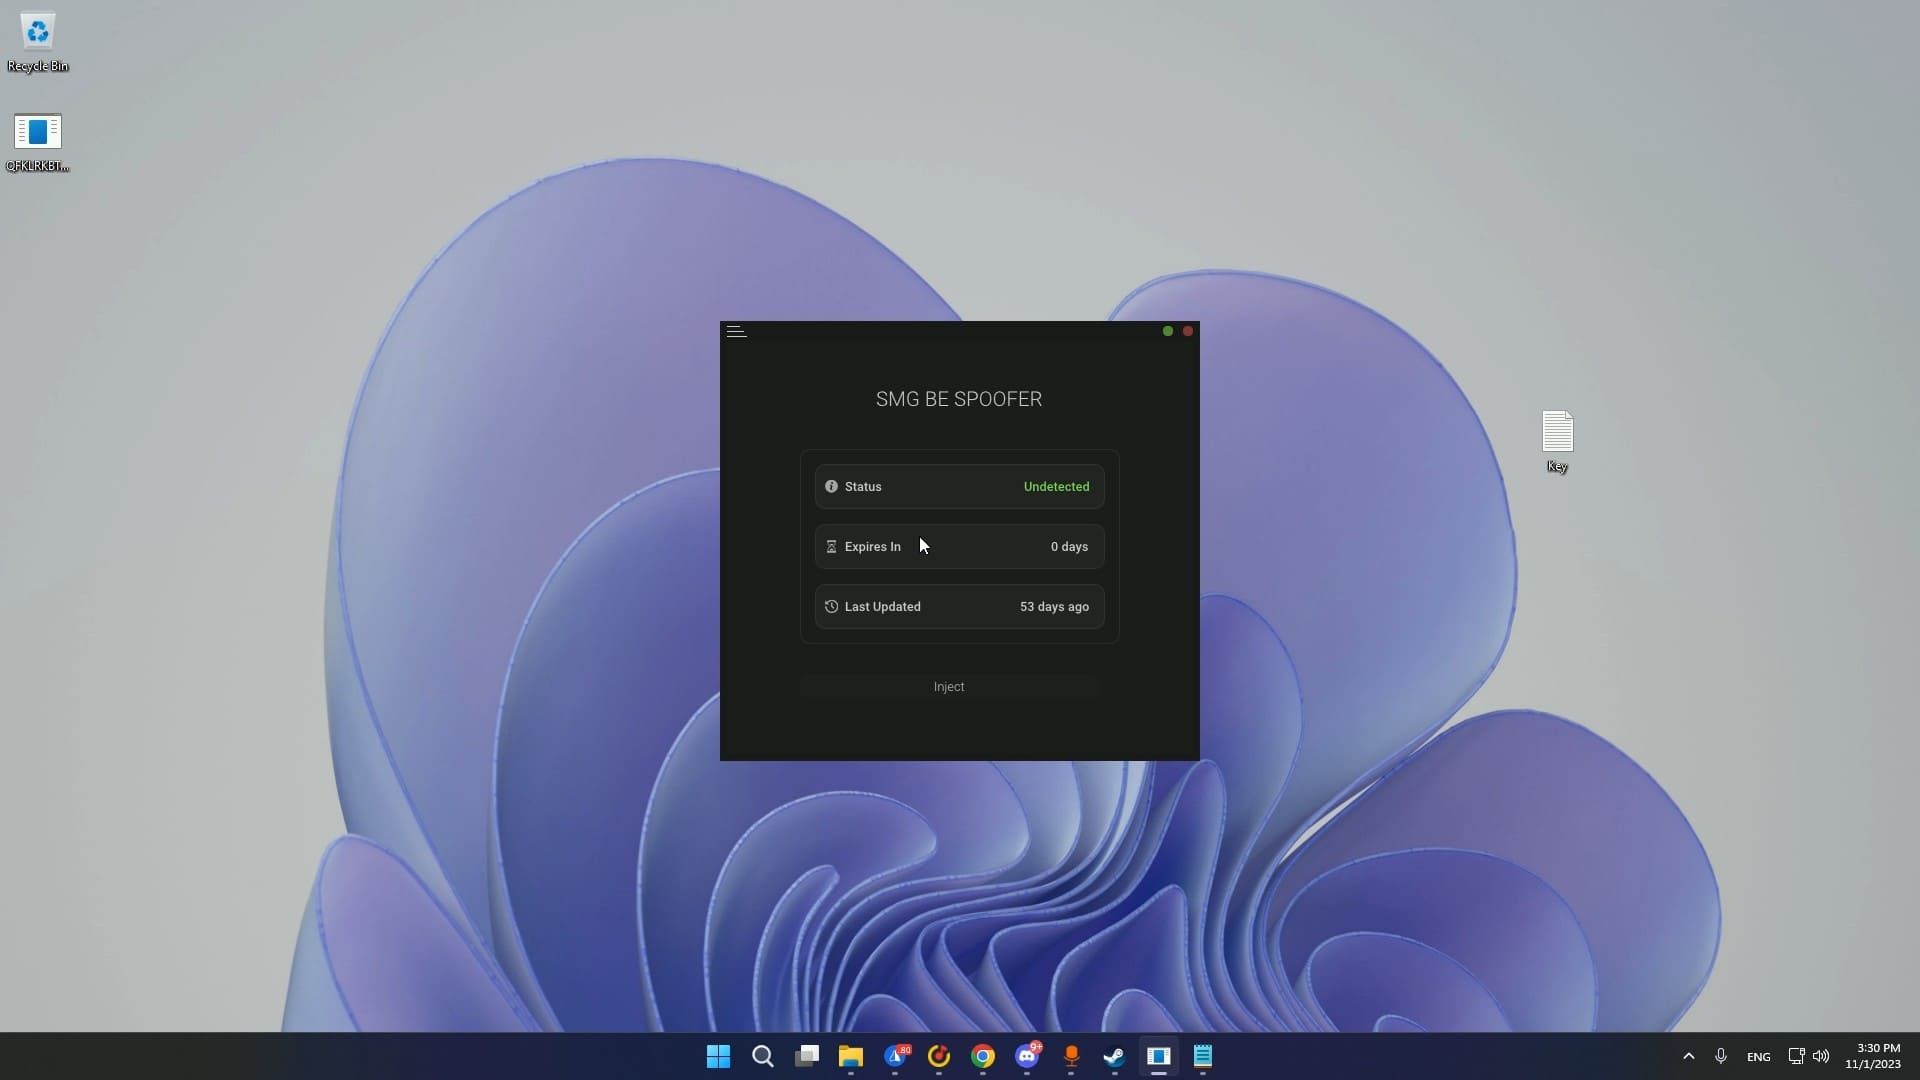Open the Key file on desktop

[1557, 434]
